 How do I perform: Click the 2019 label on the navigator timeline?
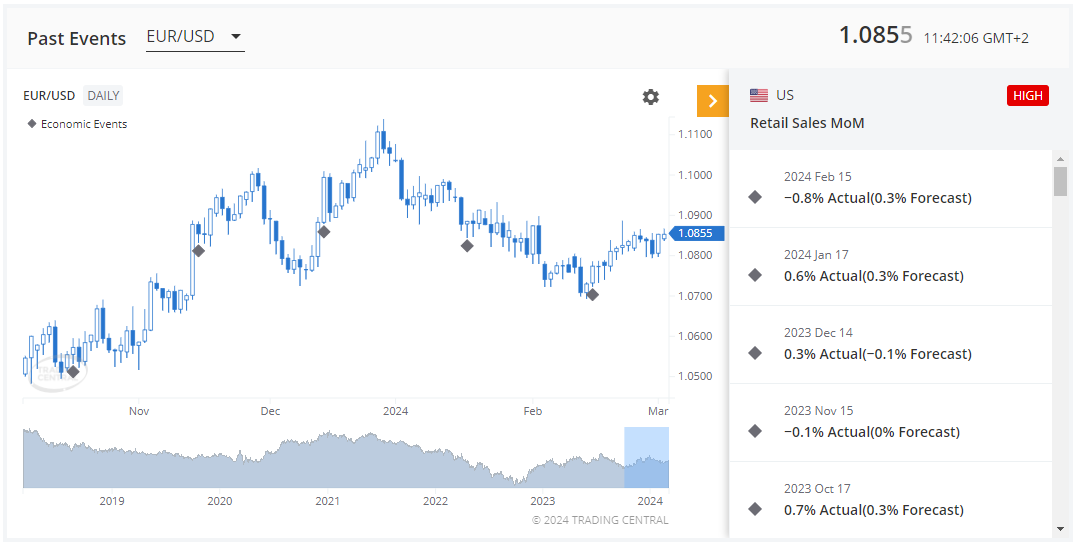(x=112, y=501)
